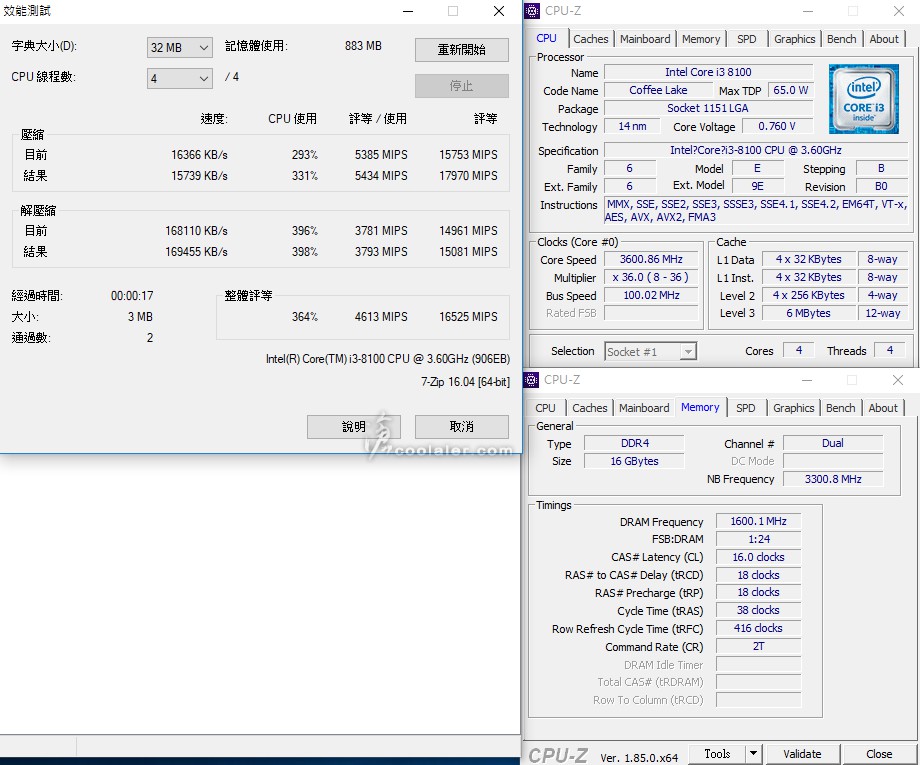Image resolution: width=920 pixels, height=765 pixels.
Task: Close the 效能測試 benchmark window
Action: 499,11
